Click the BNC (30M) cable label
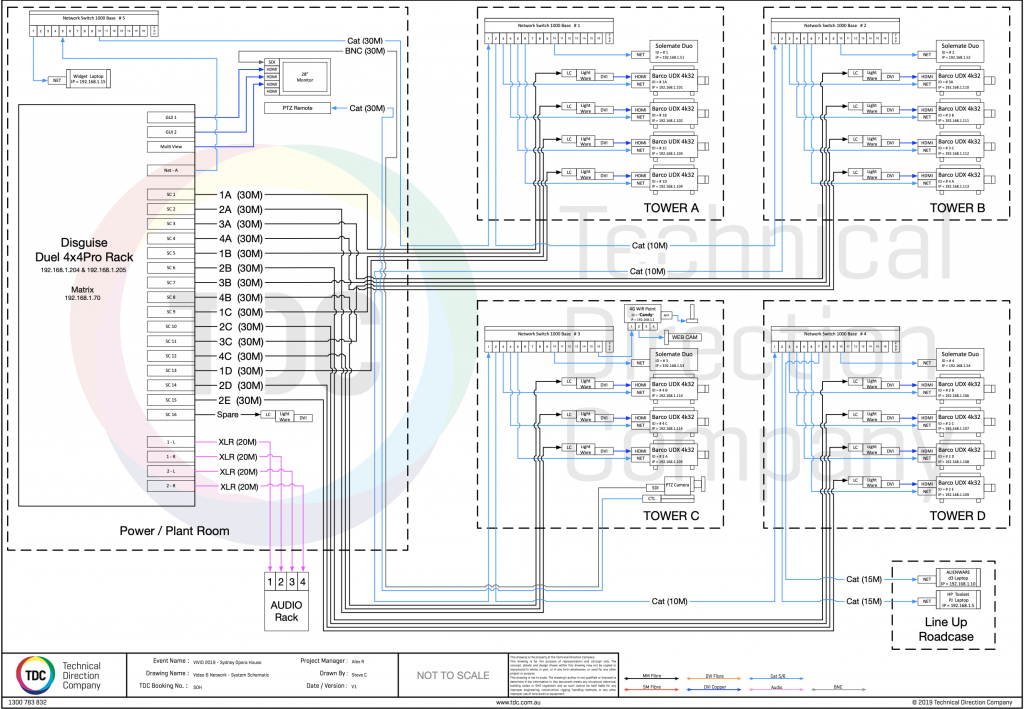The height and width of the screenshot is (709, 1024). (x=364, y=51)
